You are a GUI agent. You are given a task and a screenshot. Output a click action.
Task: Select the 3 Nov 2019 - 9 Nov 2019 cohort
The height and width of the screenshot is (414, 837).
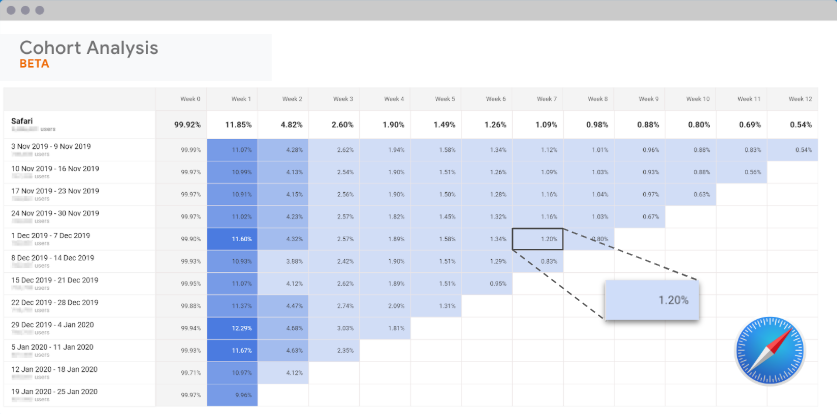[x=51, y=146]
